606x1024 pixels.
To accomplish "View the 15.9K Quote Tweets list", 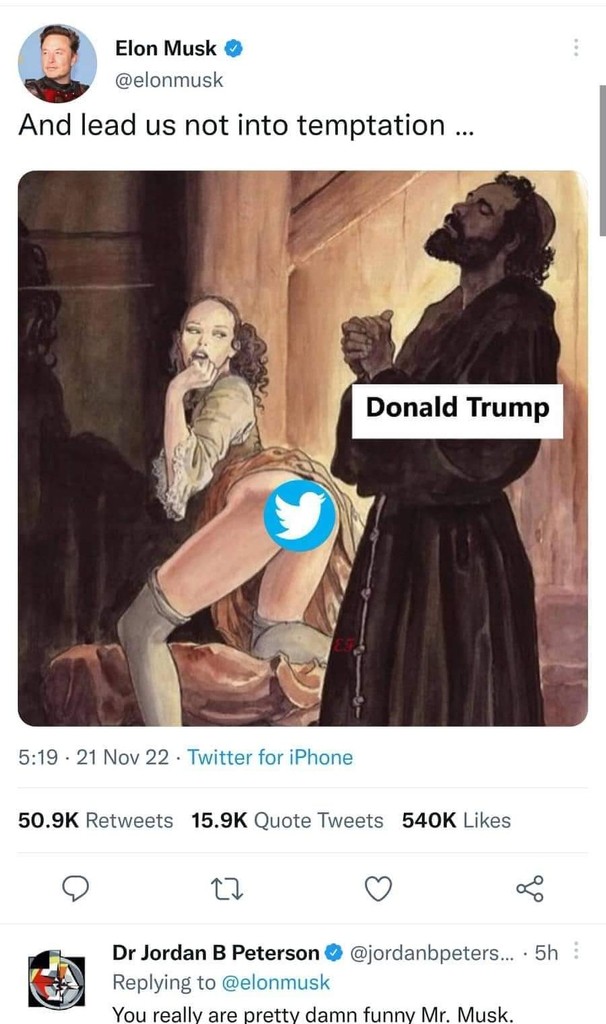I will point(287,821).
